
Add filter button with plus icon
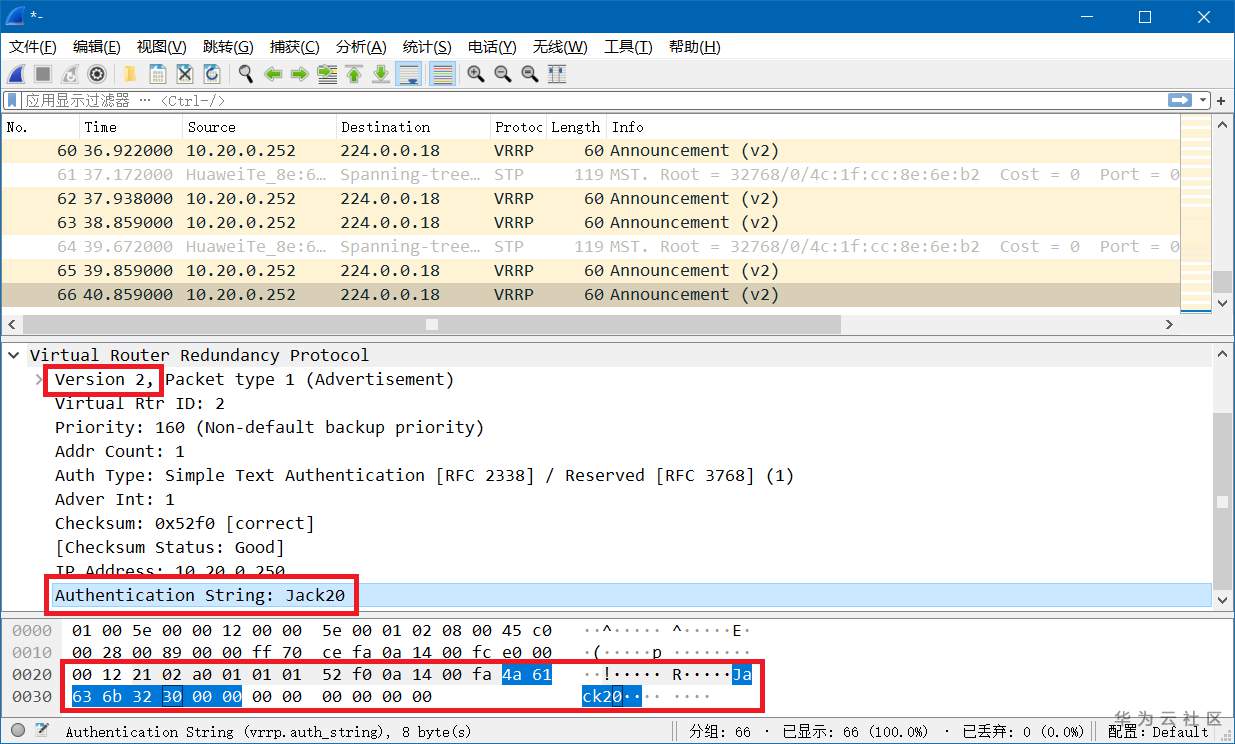(x=1222, y=100)
